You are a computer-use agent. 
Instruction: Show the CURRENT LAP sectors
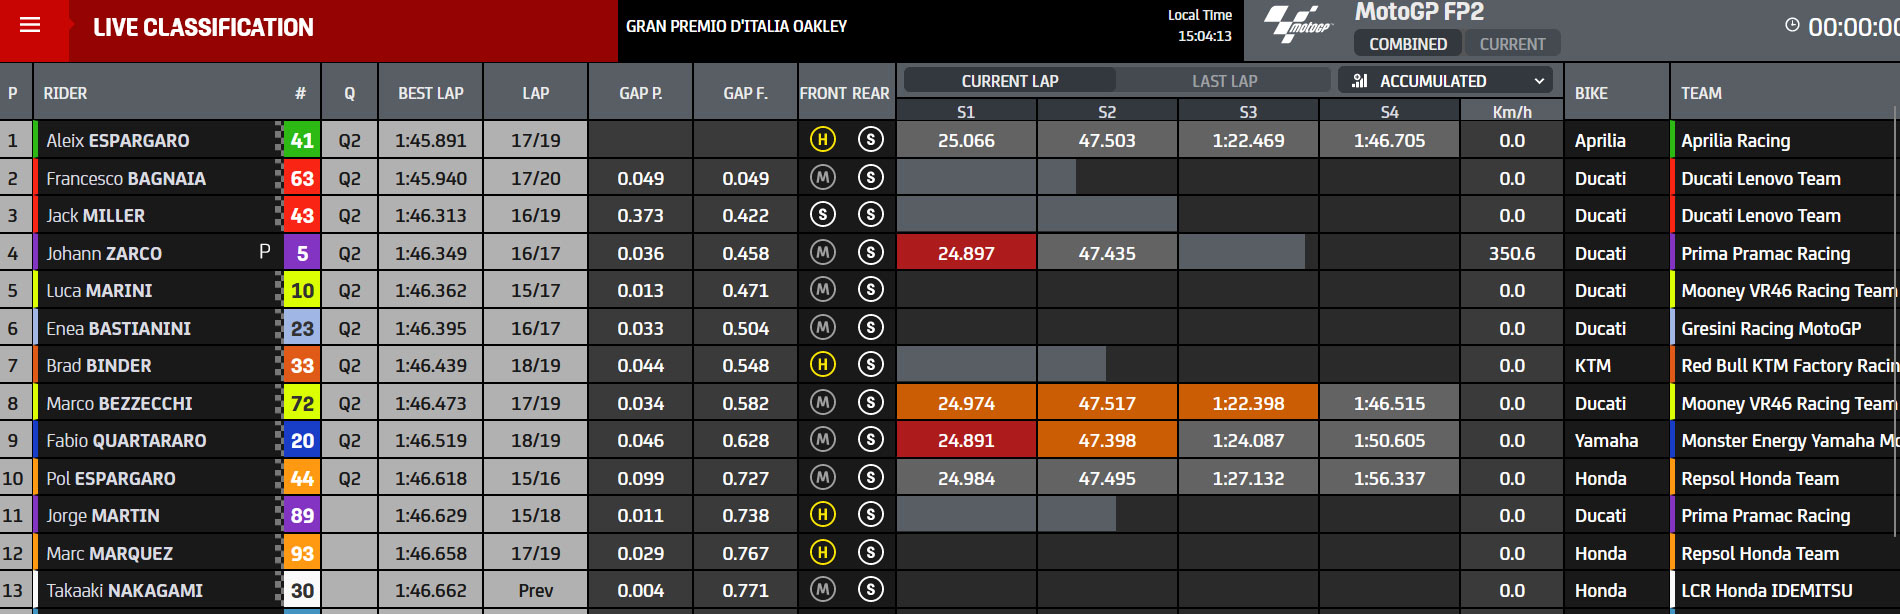(1010, 80)
